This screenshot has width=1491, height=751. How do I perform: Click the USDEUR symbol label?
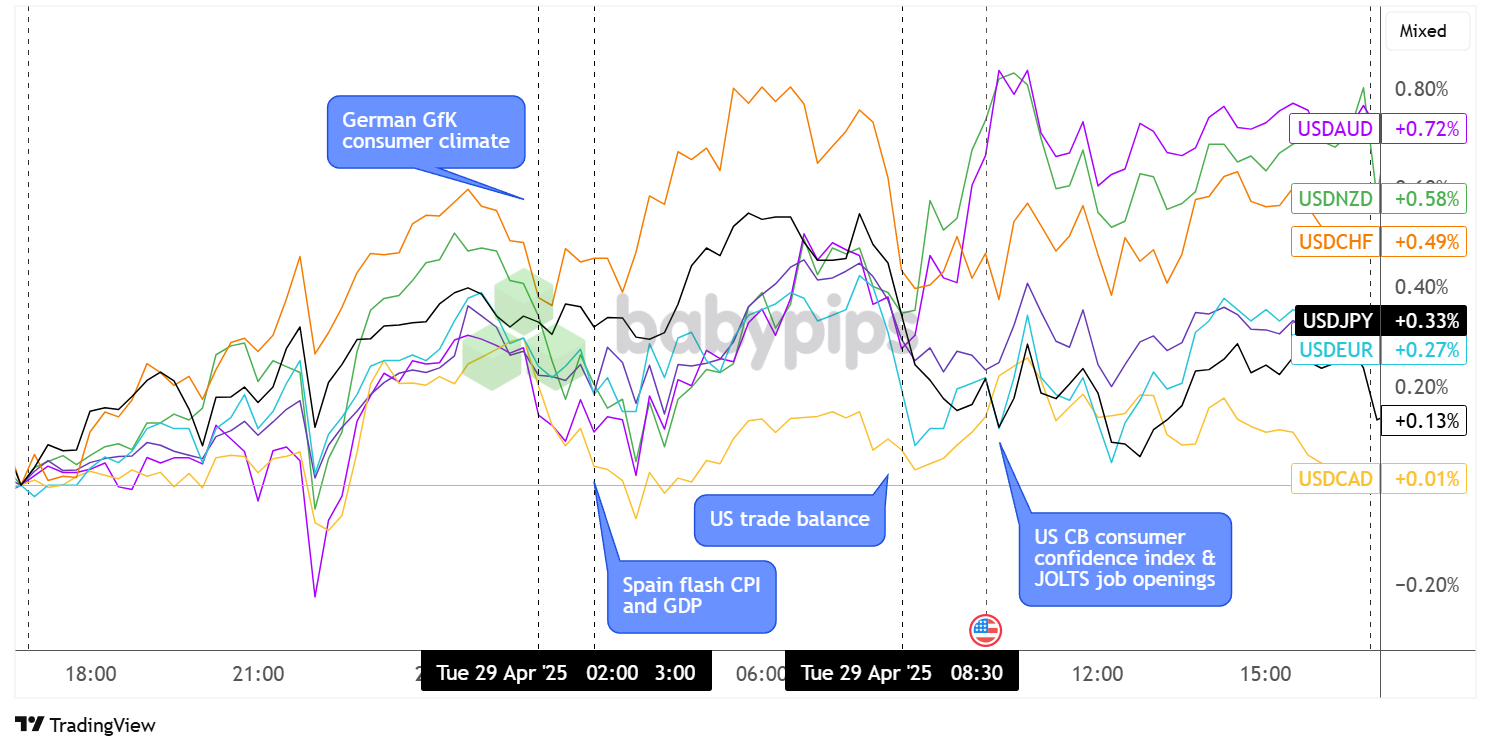click(1334, 350)
